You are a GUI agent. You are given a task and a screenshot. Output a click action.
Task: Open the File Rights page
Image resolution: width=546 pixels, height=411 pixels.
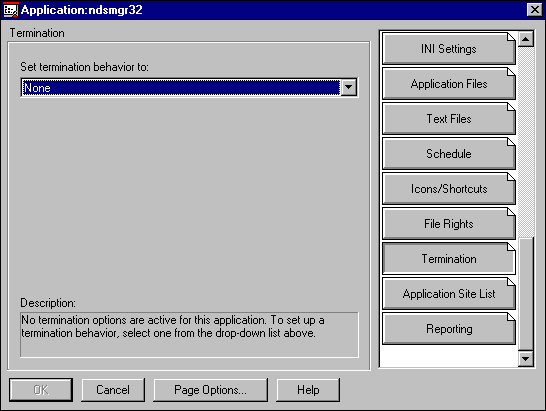[448, 224]
